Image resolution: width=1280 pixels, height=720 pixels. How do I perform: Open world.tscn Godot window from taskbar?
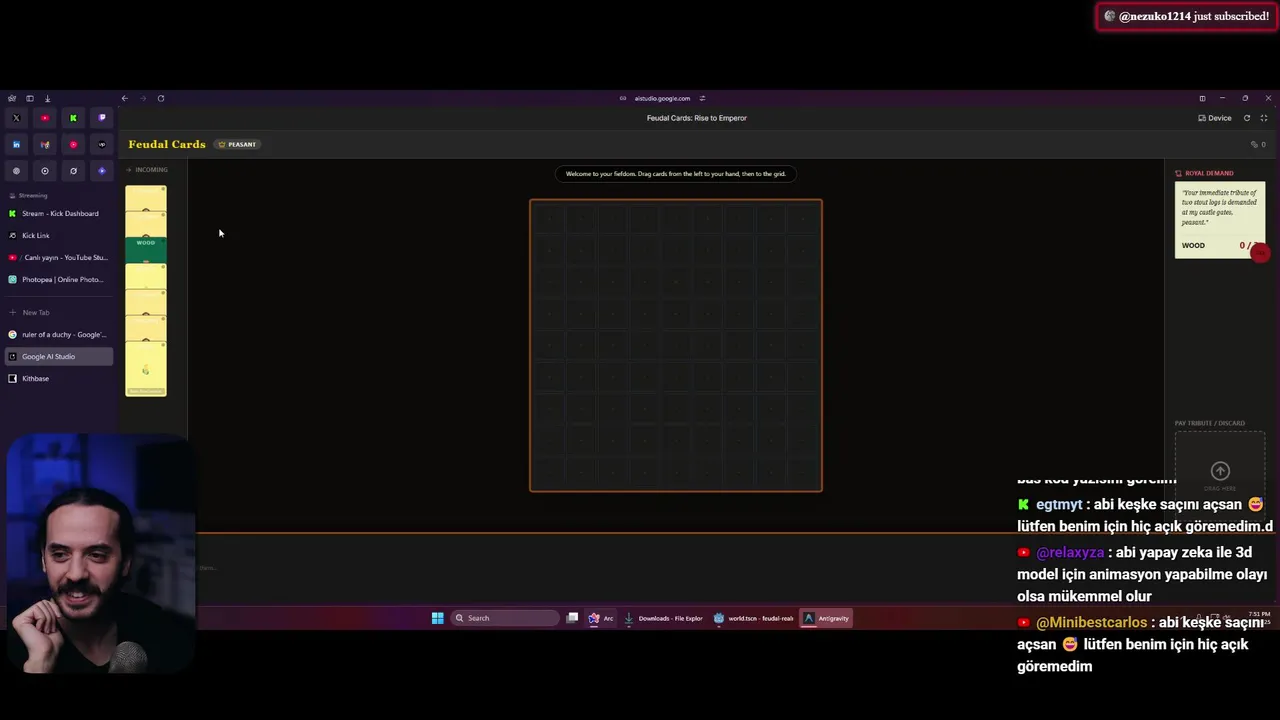754,618
